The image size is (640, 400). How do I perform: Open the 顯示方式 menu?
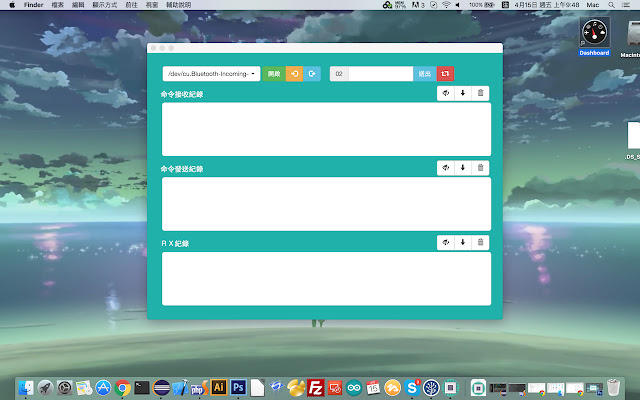(x=104, y=5)
